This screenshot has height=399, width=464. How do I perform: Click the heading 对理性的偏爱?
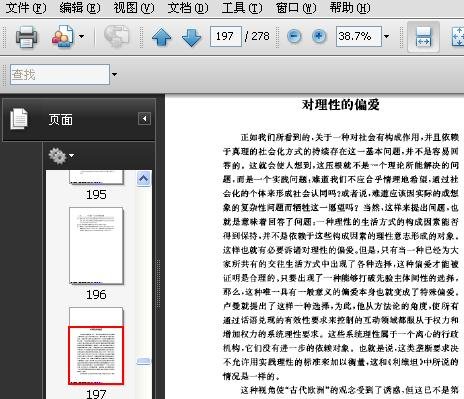tap(340, 105)
